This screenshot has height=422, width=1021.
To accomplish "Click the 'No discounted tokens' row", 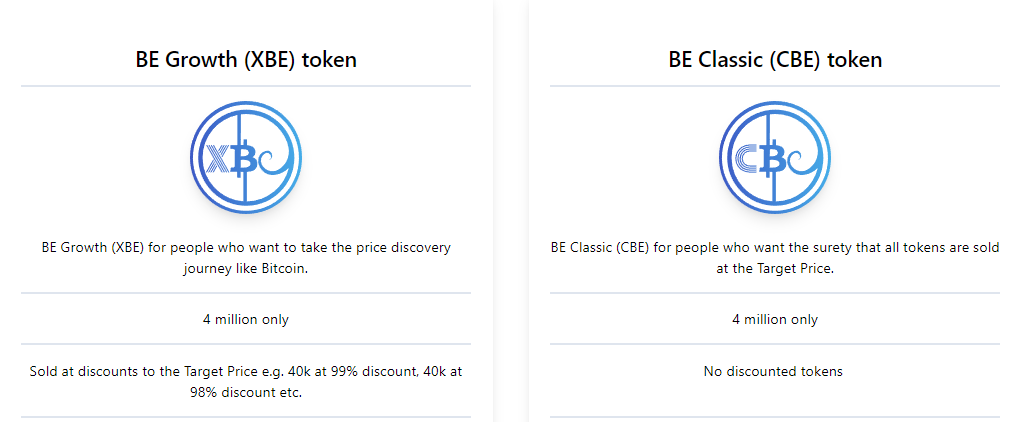I will pyautogui.click(x=774, y=372).
